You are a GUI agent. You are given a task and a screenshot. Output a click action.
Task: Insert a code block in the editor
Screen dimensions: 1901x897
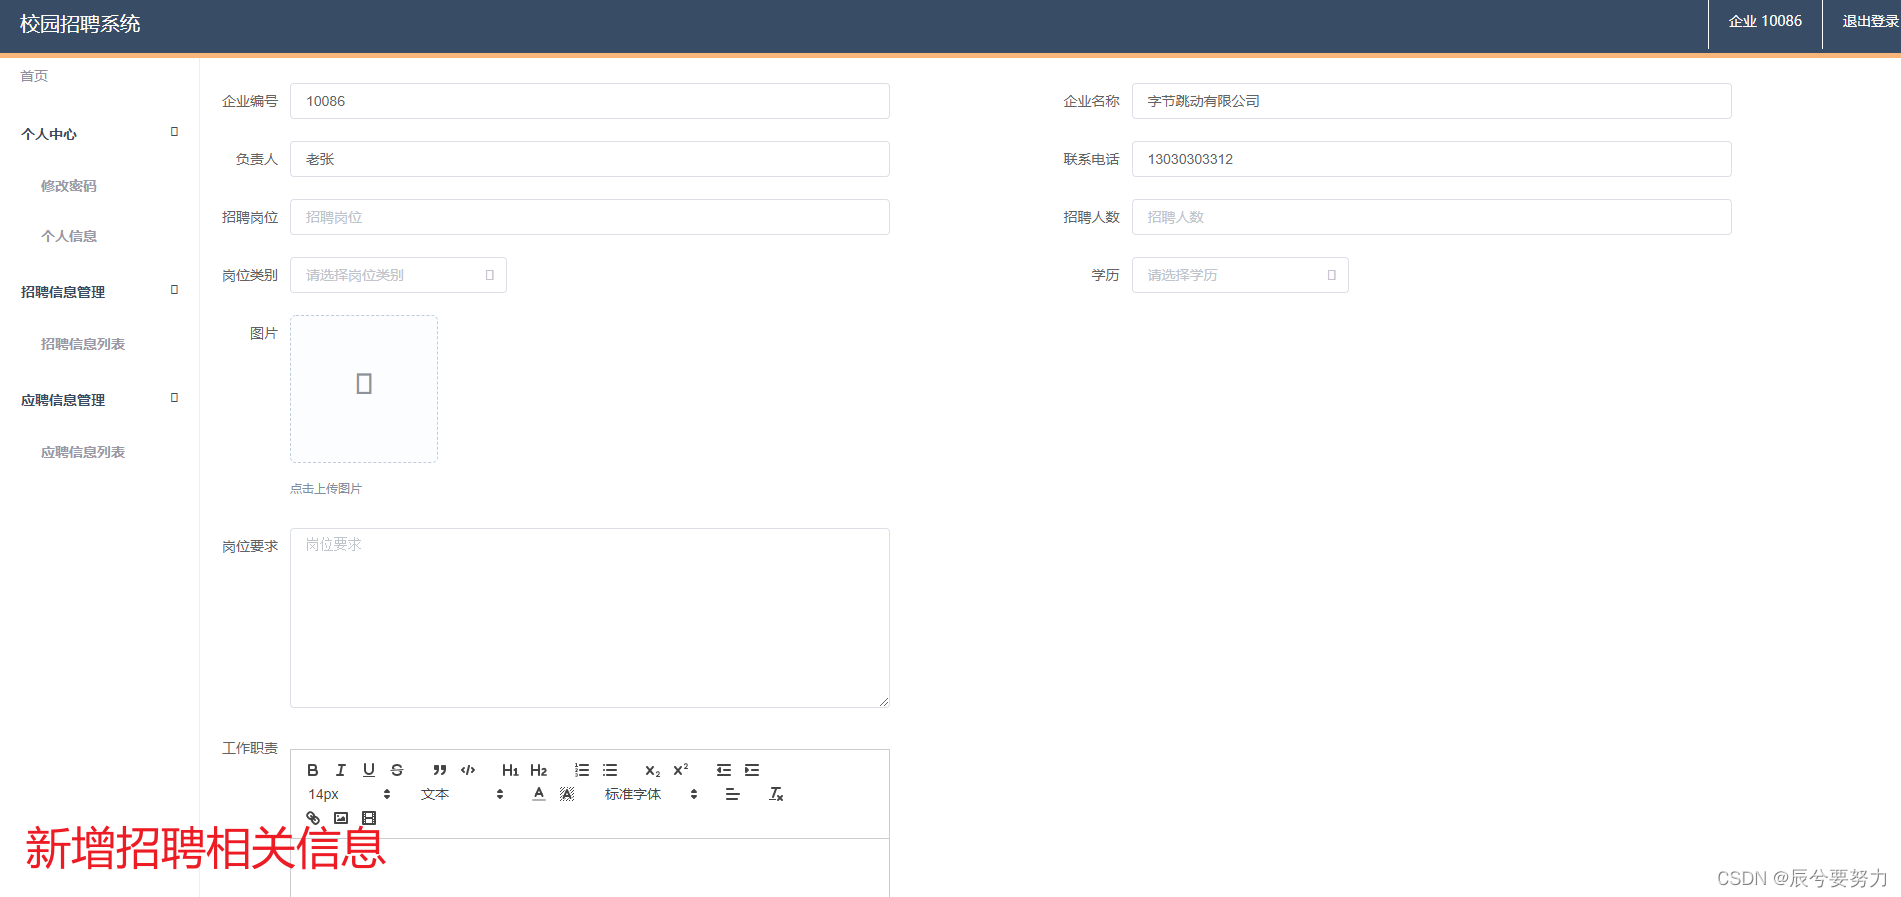pos(468,770)
